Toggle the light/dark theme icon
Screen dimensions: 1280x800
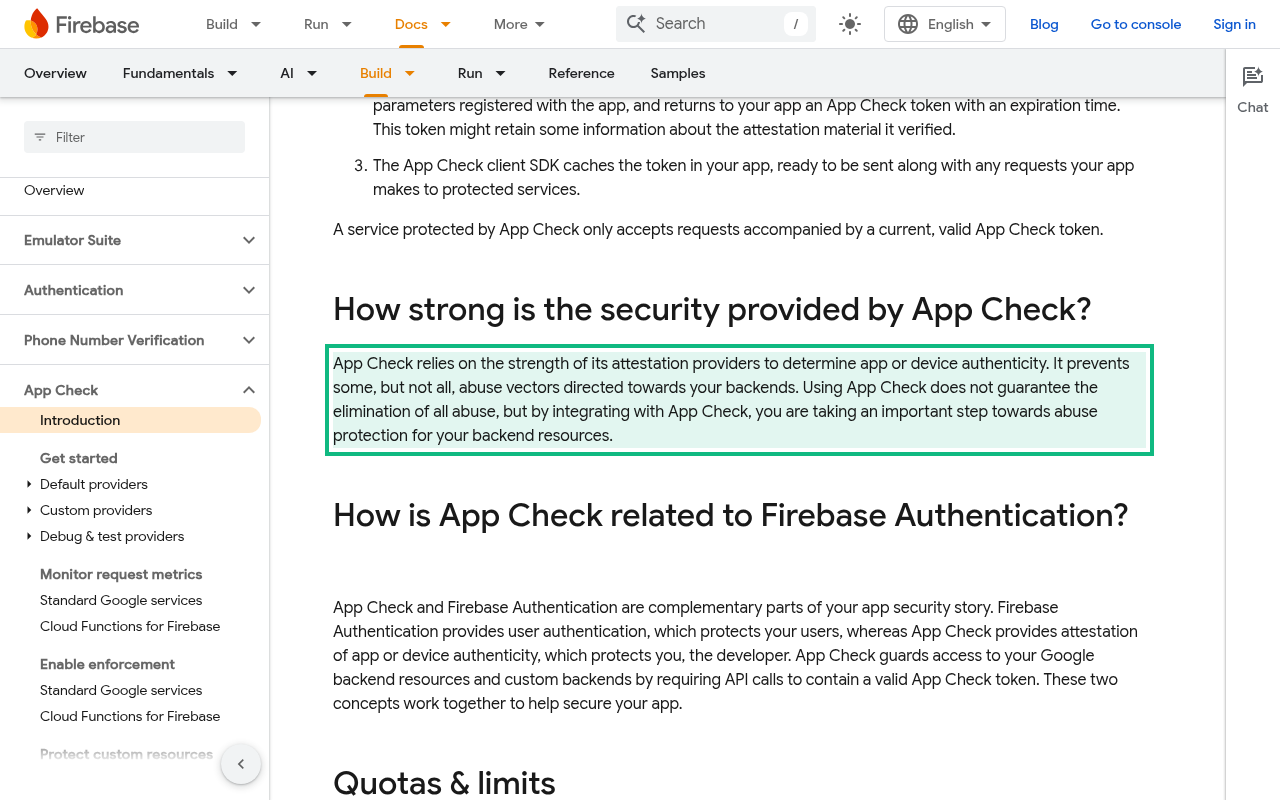coord(850,24)
